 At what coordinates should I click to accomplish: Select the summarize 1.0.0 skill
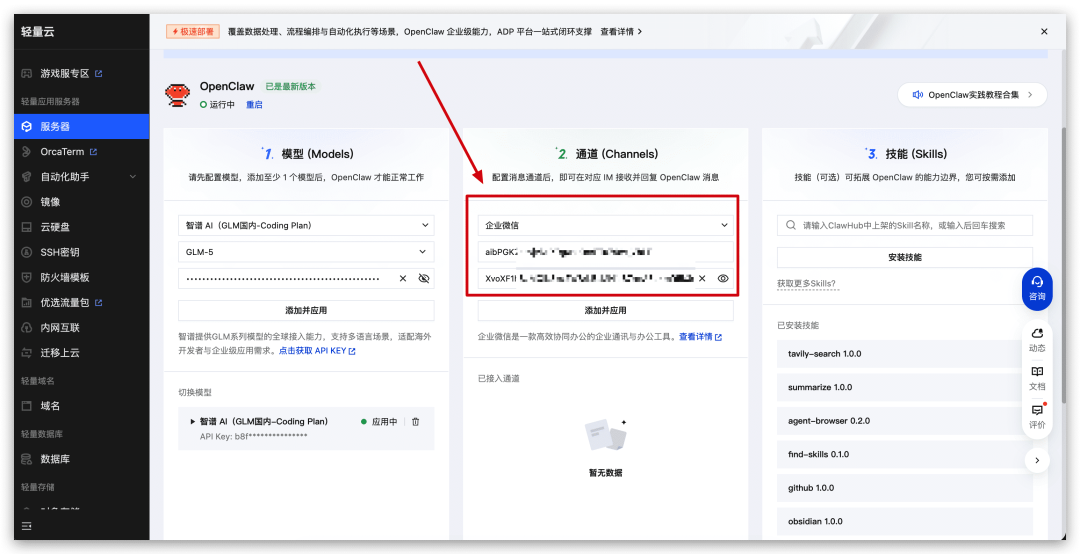[x=905, y=387]
